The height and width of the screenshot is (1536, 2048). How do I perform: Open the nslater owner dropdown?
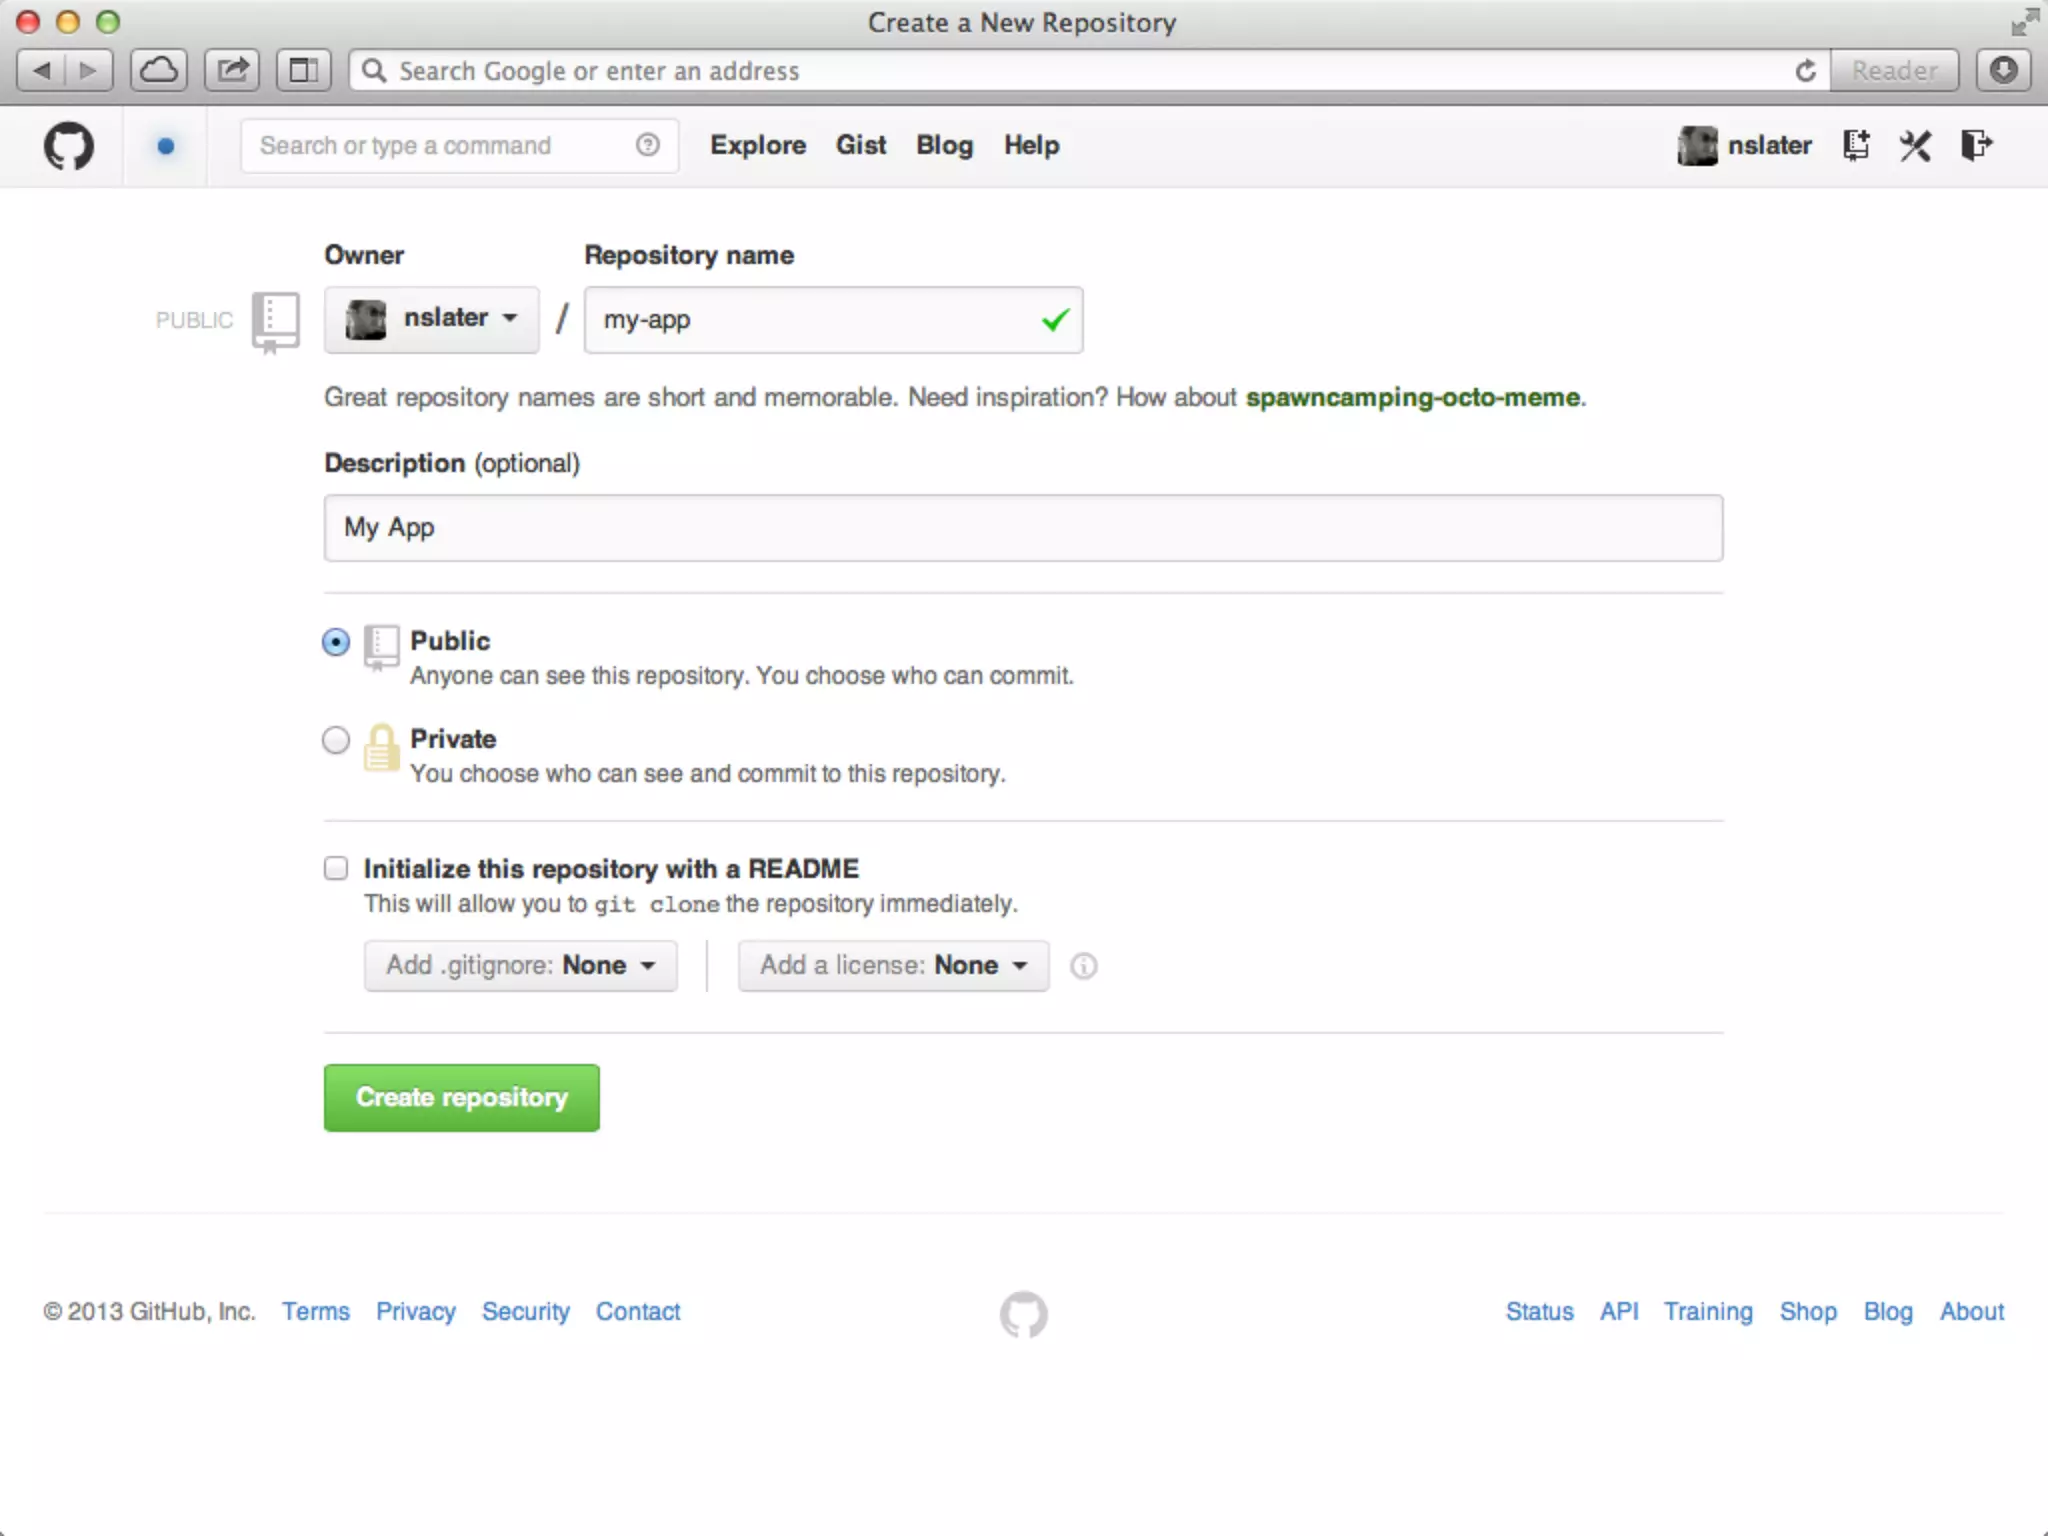pyautogui.click(x=431, y=319)
